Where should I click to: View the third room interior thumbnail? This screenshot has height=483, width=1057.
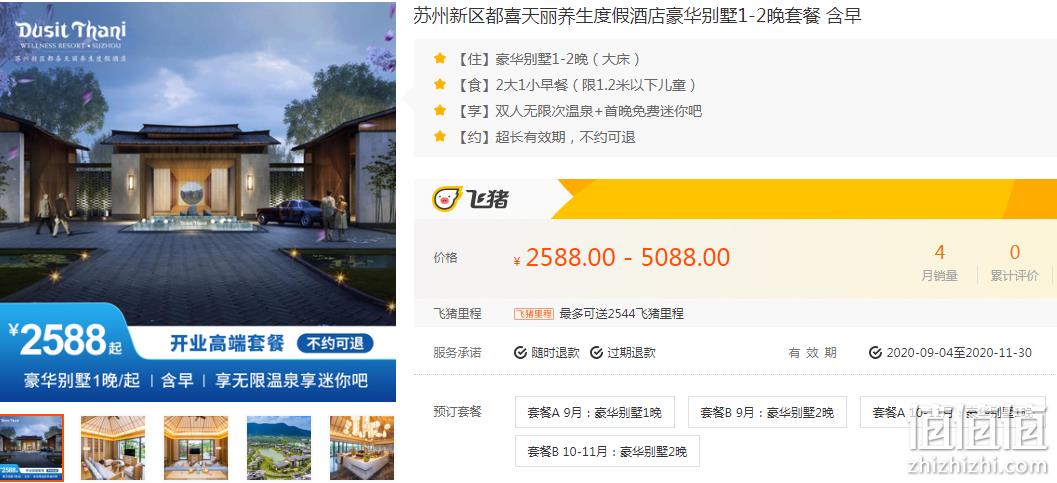pos(196,448)
